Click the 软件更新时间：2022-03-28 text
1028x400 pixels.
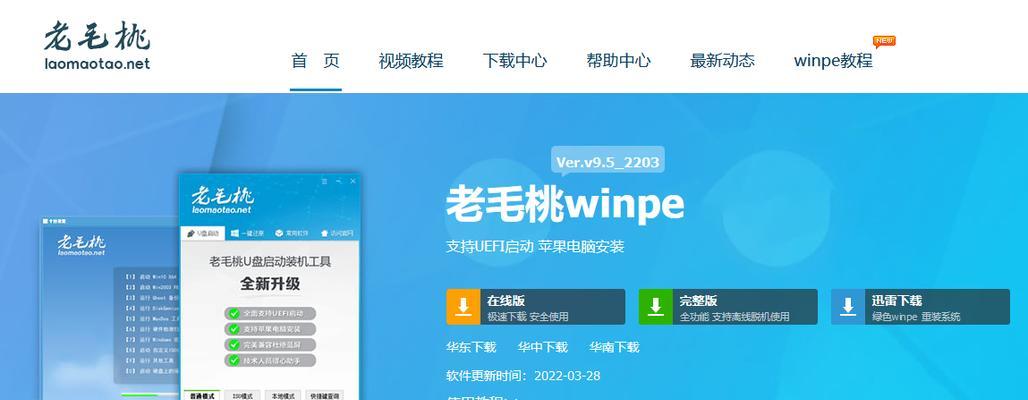click(523, 376)
